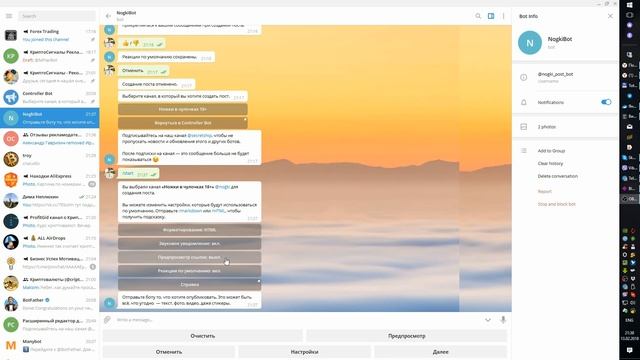
Task: Open the Manybot chat
Action: tap(49, 345)
